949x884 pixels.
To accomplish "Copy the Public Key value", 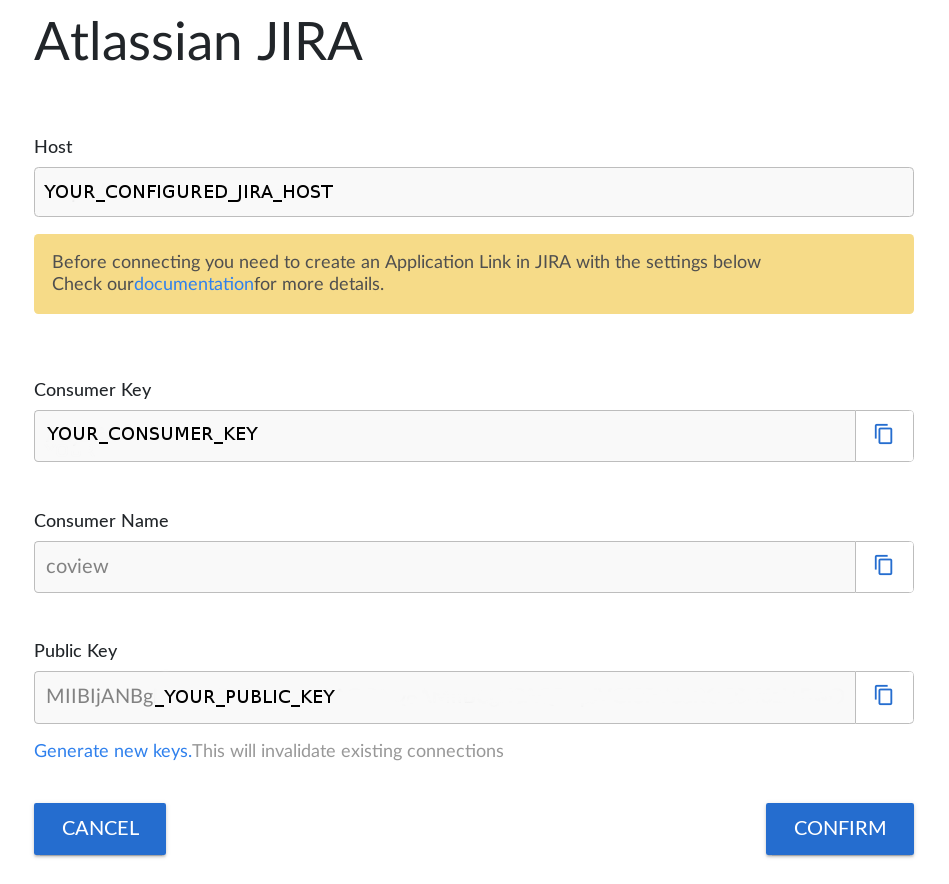I will tap(884, 697).
